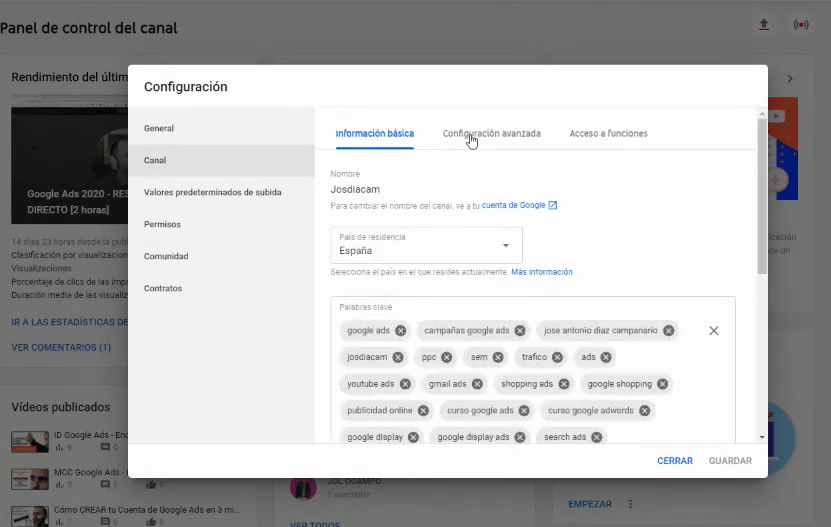Image resolution: width=831 pixels, height=527 pixels.
Task: Remove the "josdiacam" keyword chip
Action: click(x=398, y=357)
